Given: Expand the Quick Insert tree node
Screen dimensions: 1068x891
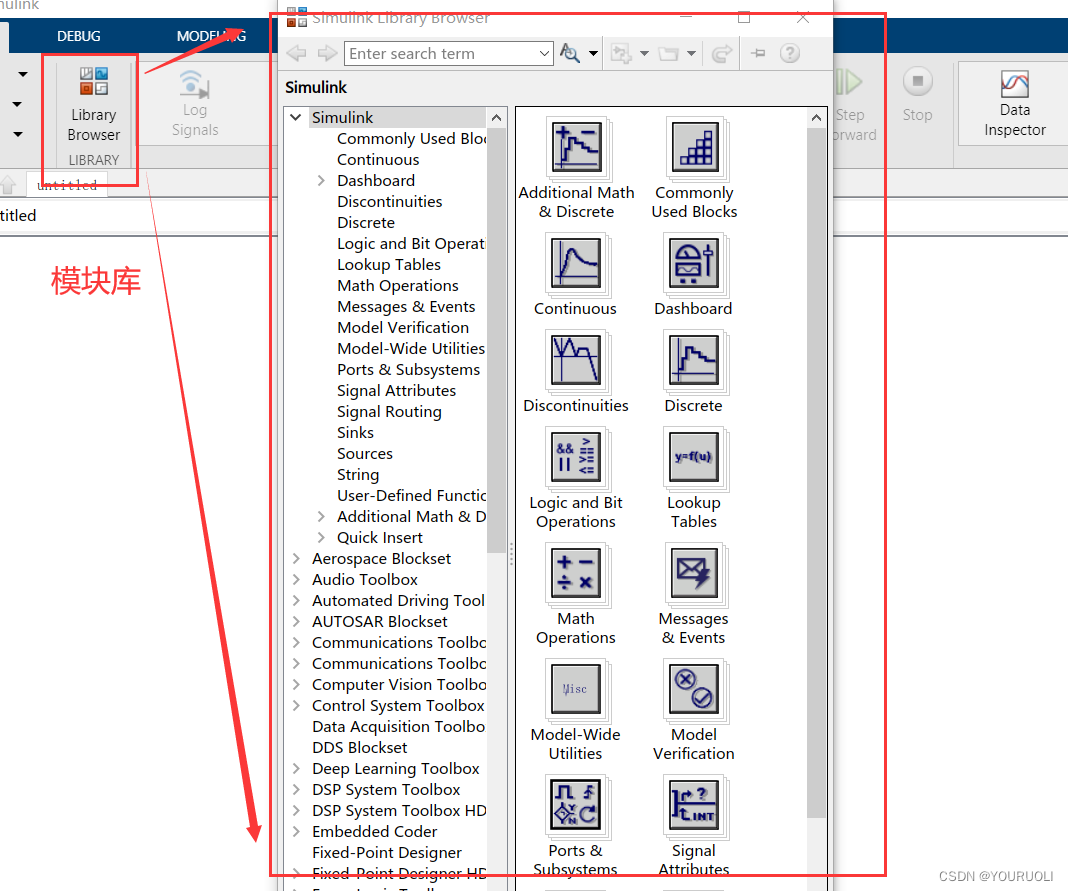Looking at the screenshot, I should [x=321, y=537].
